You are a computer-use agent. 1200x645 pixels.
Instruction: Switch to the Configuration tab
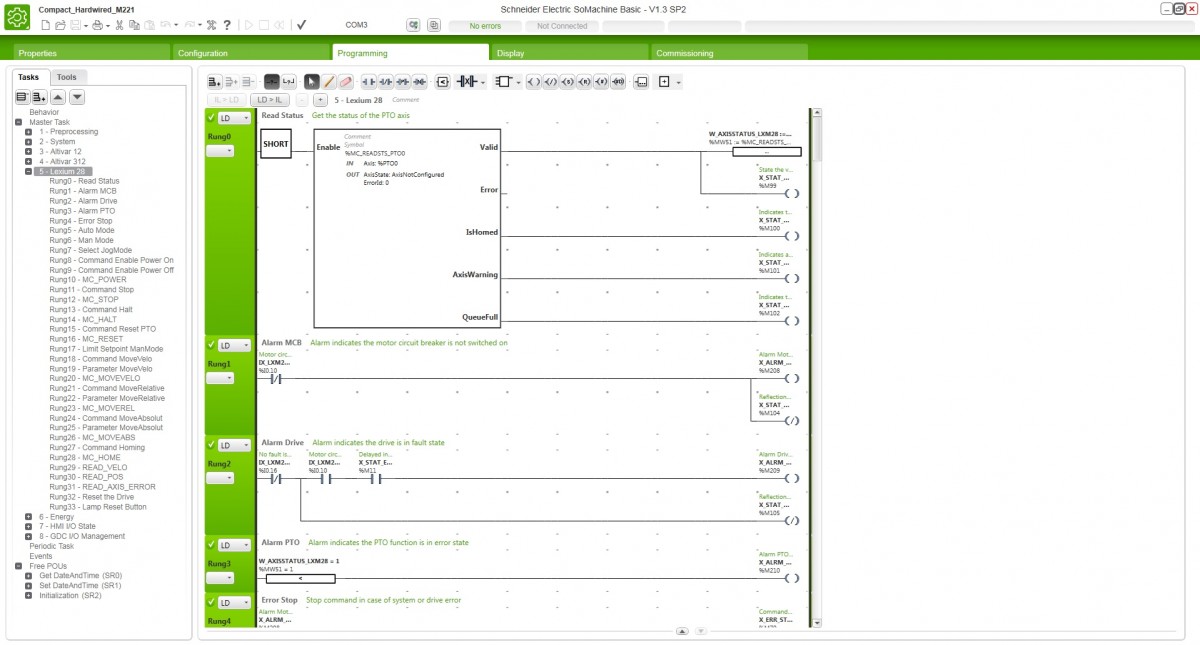click(x=202, y=53)
